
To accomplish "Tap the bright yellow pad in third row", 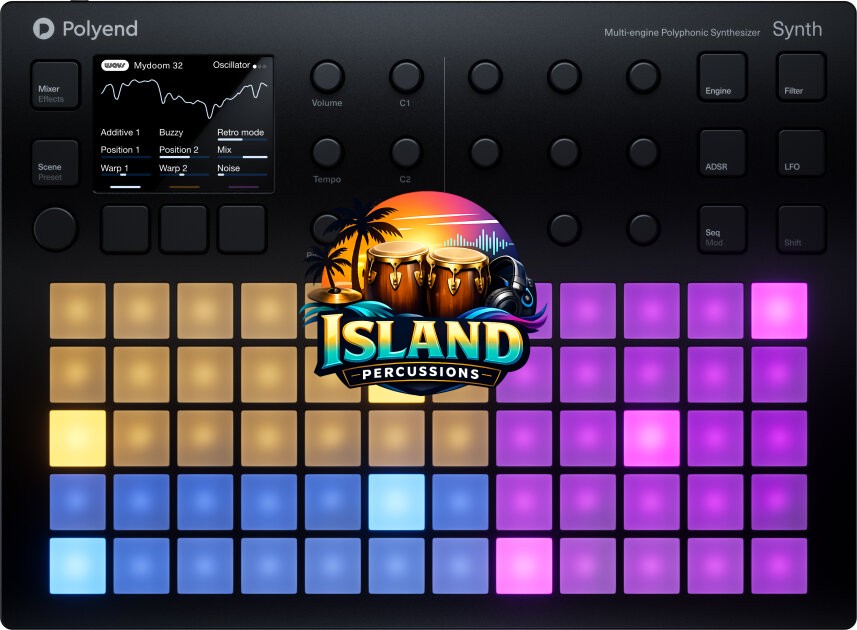I will [78, 438].
